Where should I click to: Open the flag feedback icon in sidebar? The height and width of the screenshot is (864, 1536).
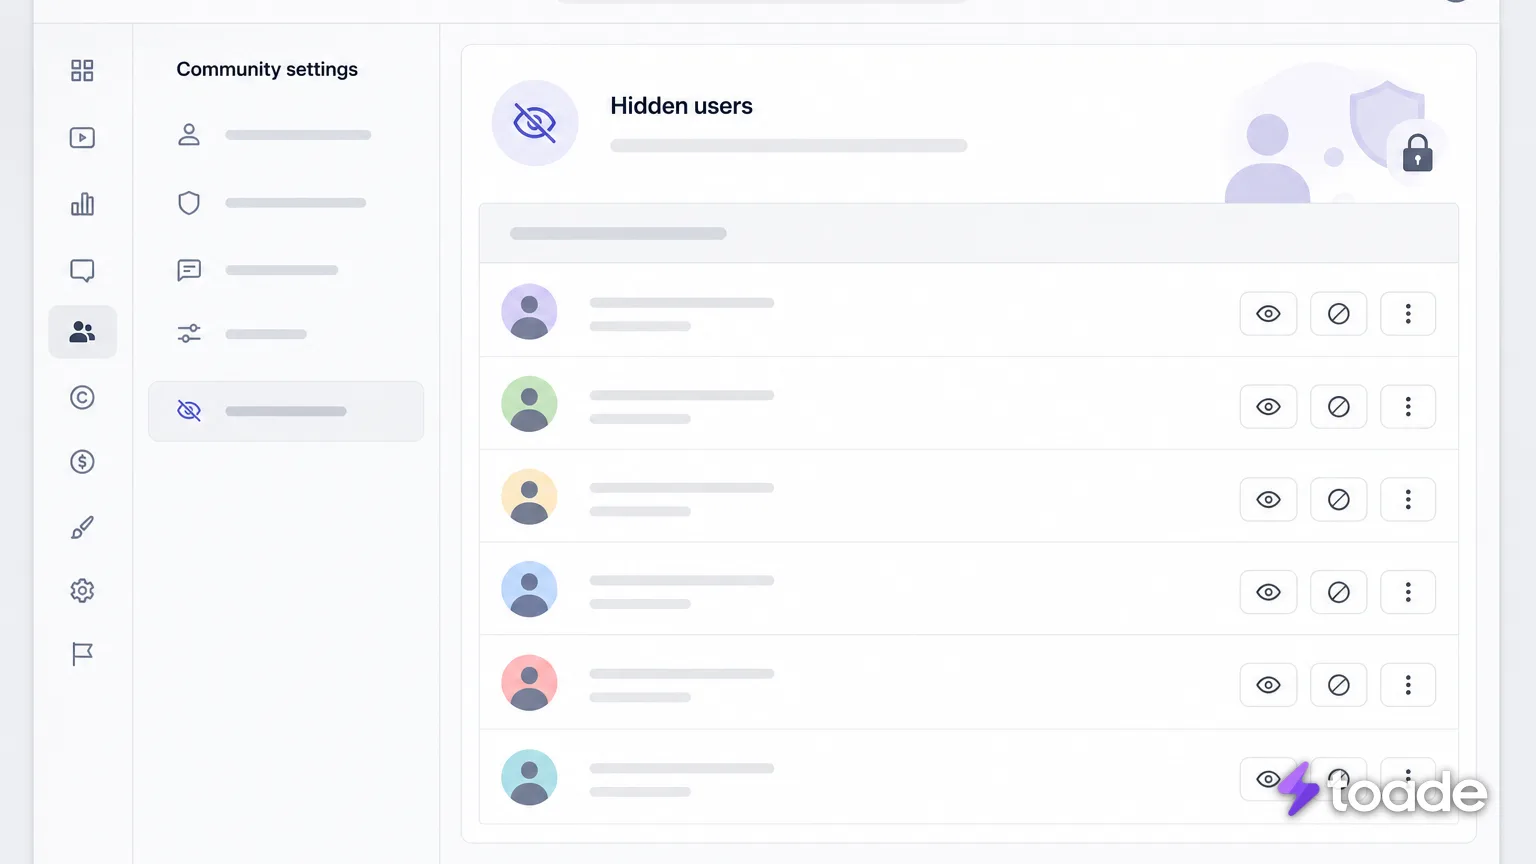pos(82,654)
